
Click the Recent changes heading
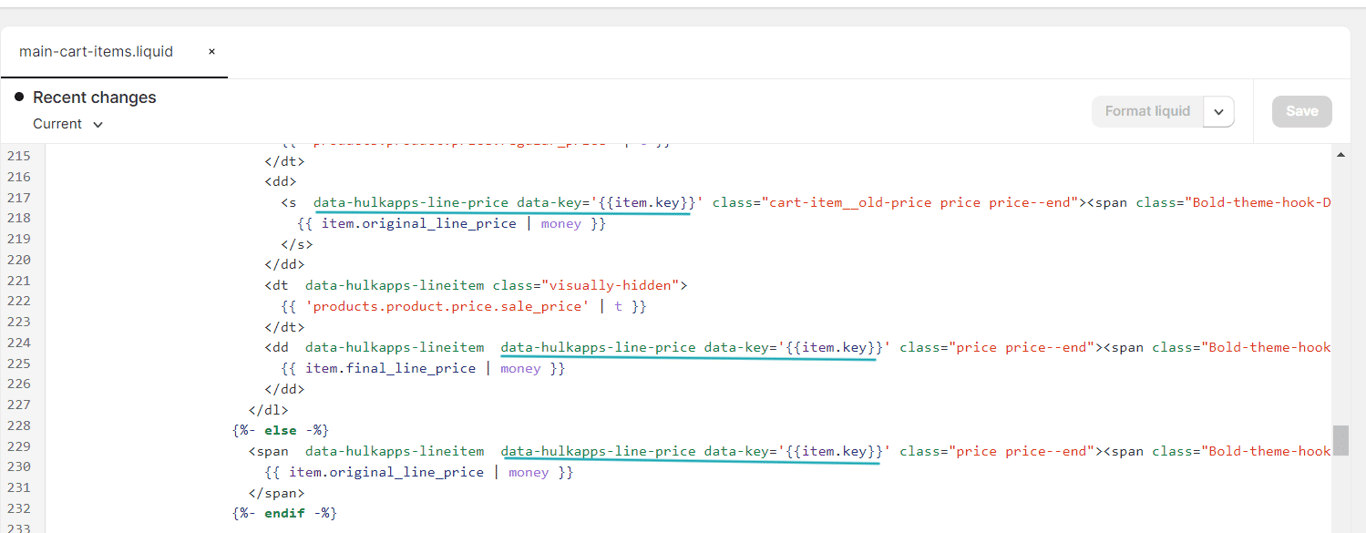[x=94, y=97]
